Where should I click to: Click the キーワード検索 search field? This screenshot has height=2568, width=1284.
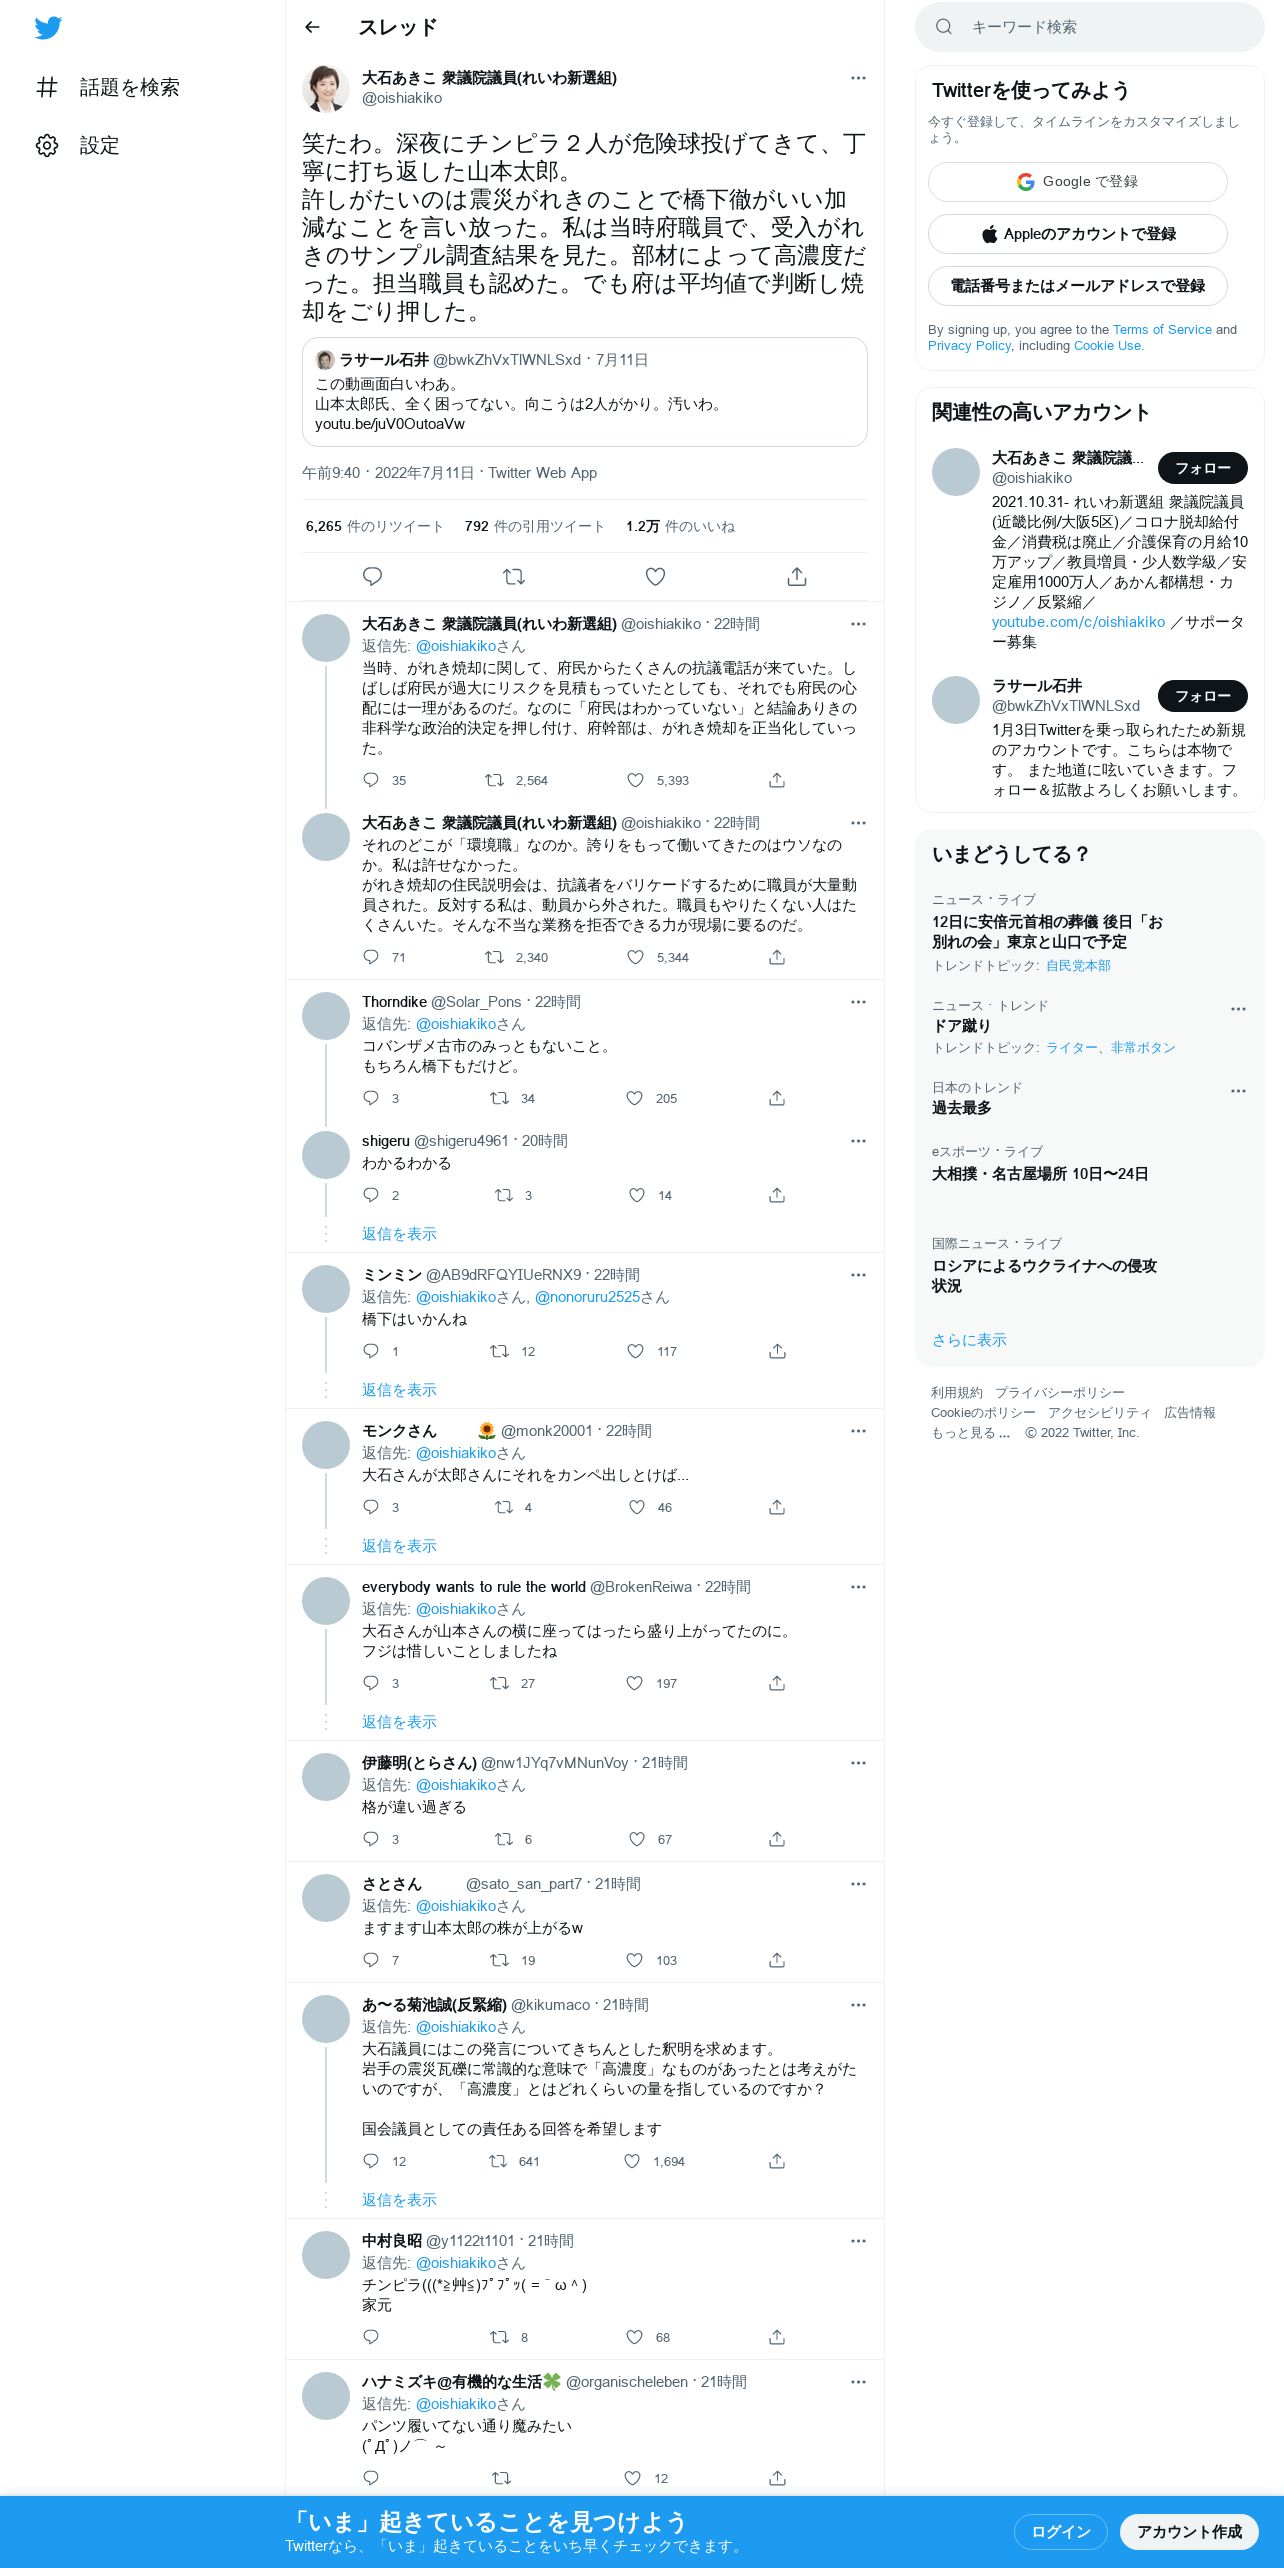click(x=1090, y=27)
